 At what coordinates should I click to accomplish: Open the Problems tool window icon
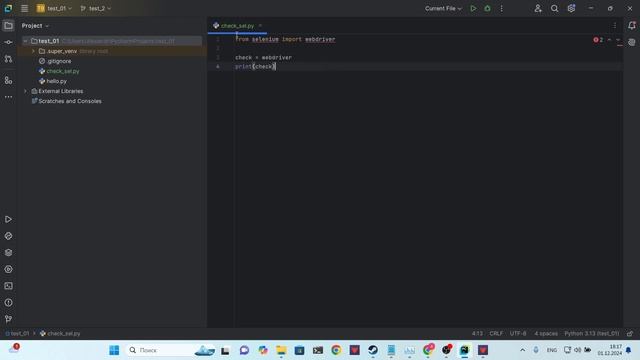point(8,302)
